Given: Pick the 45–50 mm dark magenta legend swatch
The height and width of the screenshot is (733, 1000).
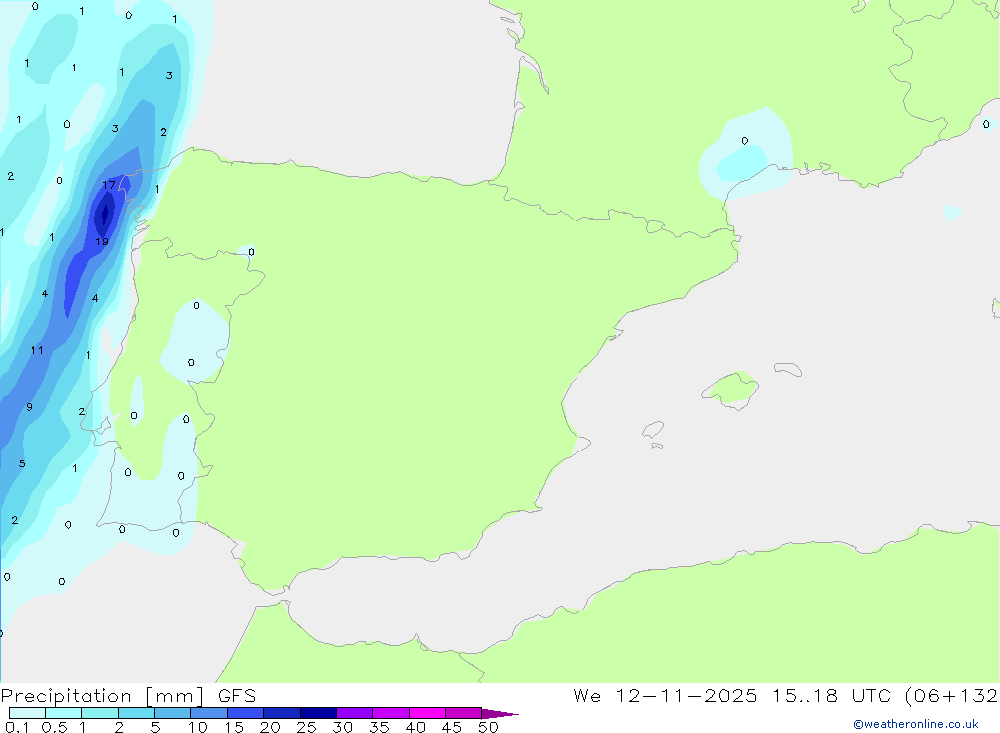Looking at the screenshot, I should [463, 713].
